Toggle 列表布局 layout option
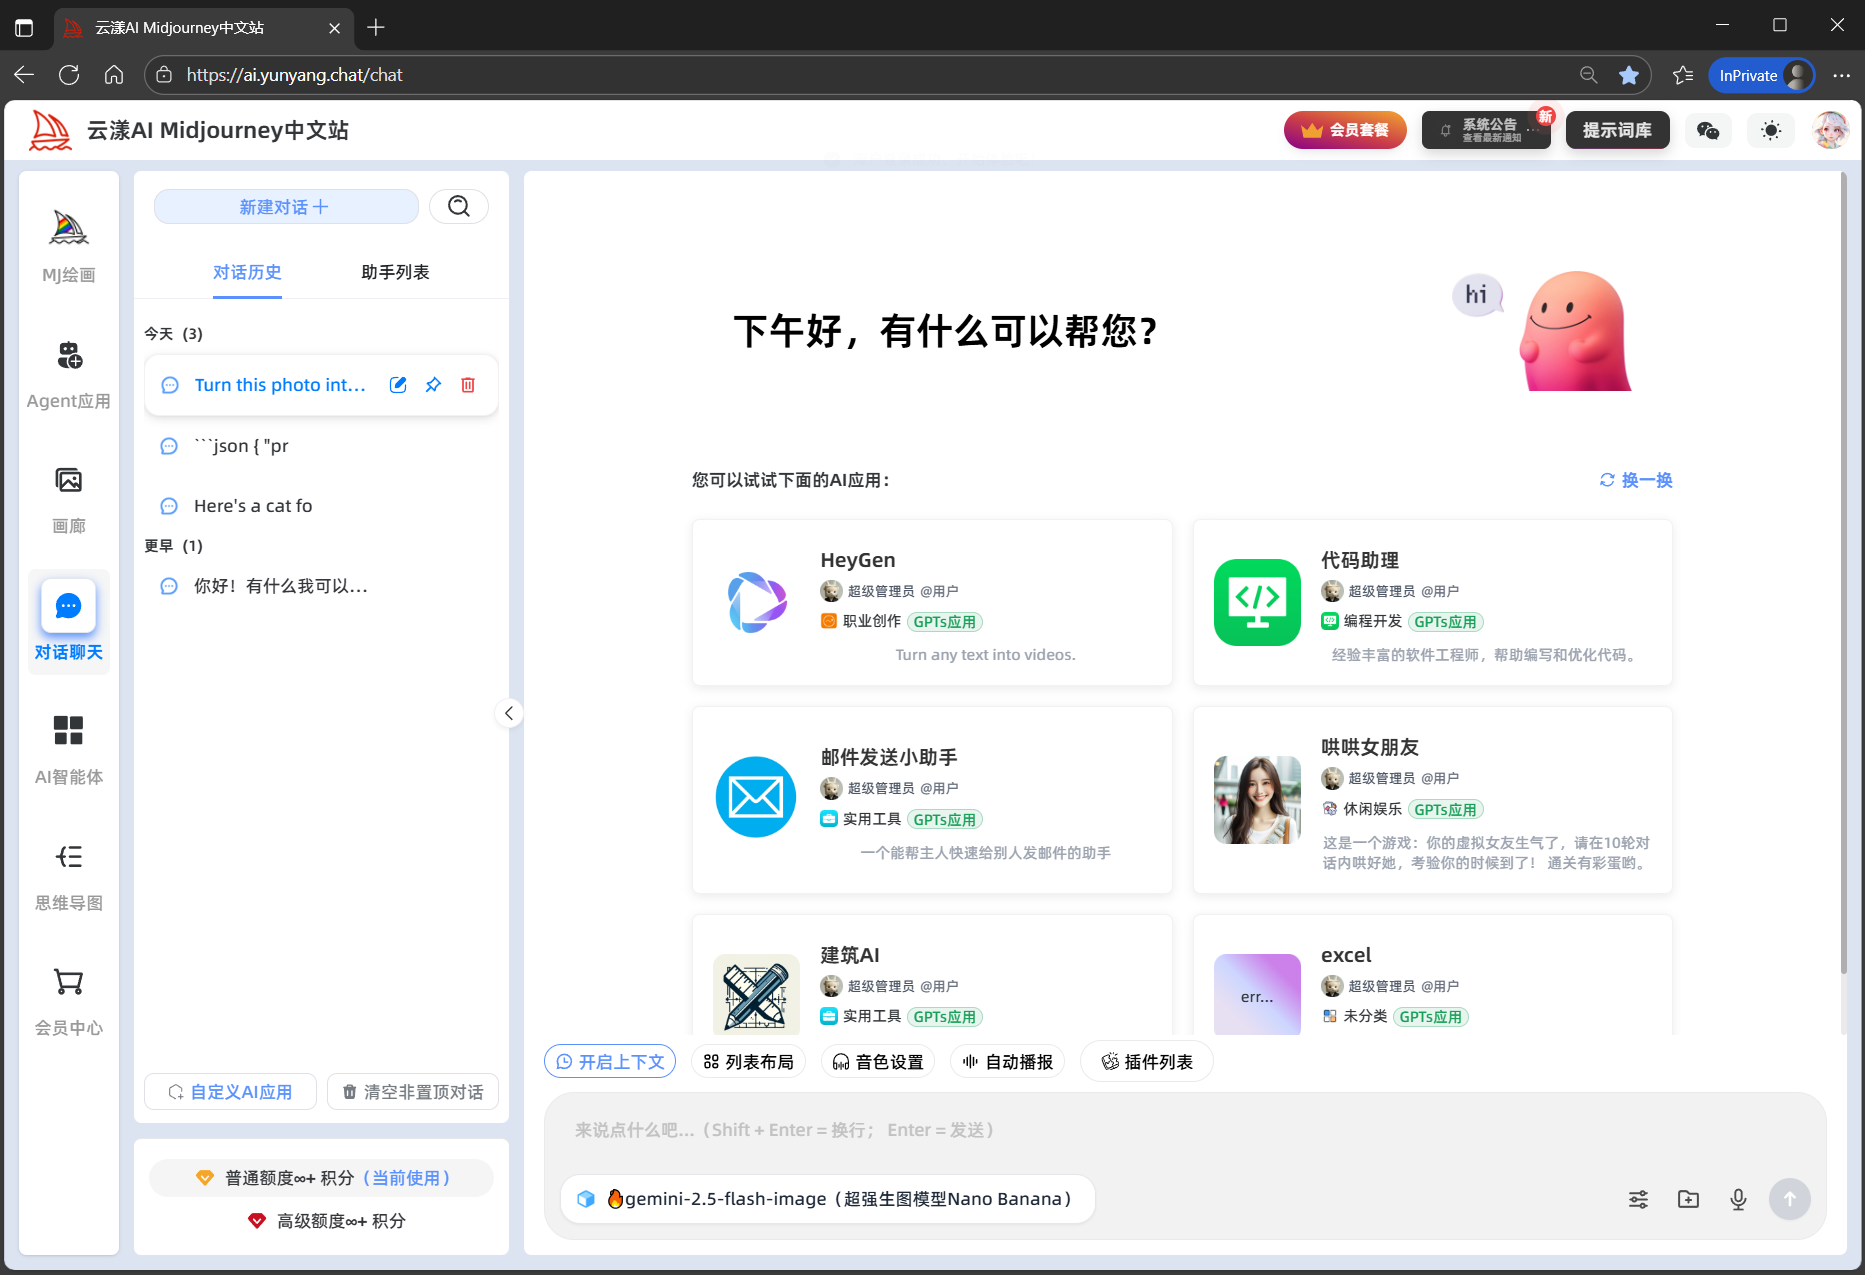The height and width of the screenshot is (1275, 1865). point(748,1062)
